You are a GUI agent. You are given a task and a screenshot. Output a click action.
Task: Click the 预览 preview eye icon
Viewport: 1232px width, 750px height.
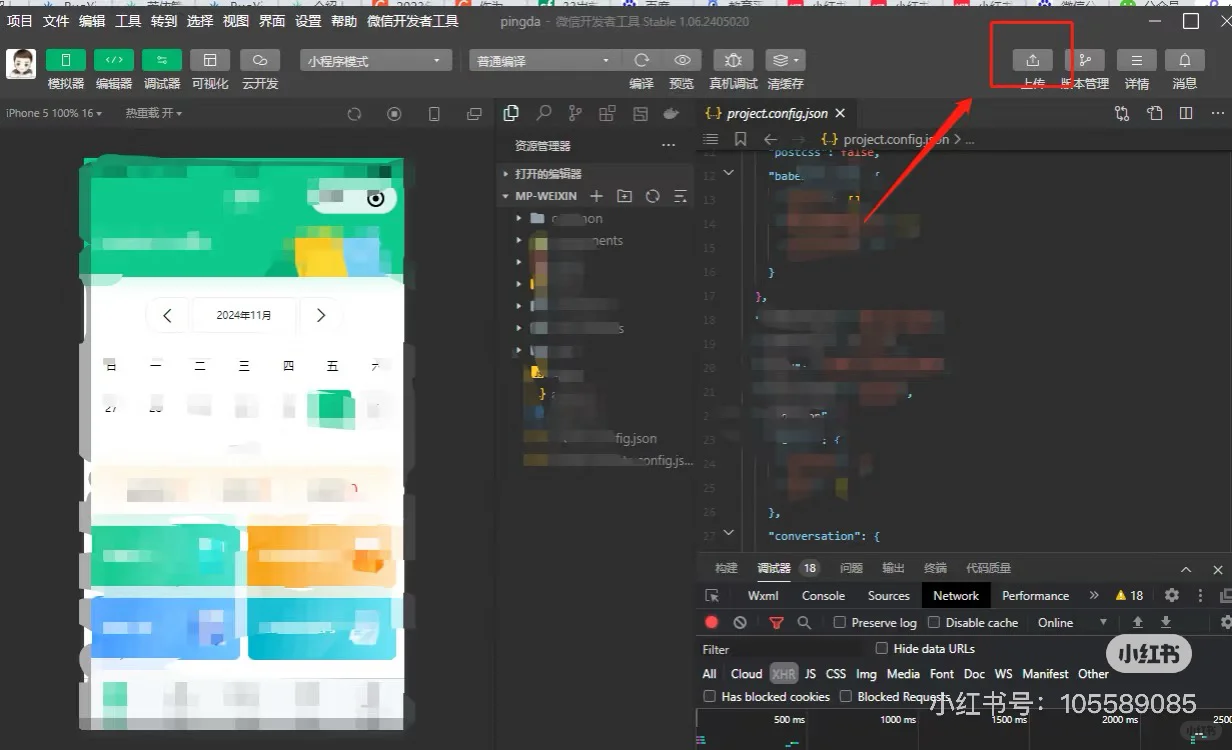pos(682,60)
